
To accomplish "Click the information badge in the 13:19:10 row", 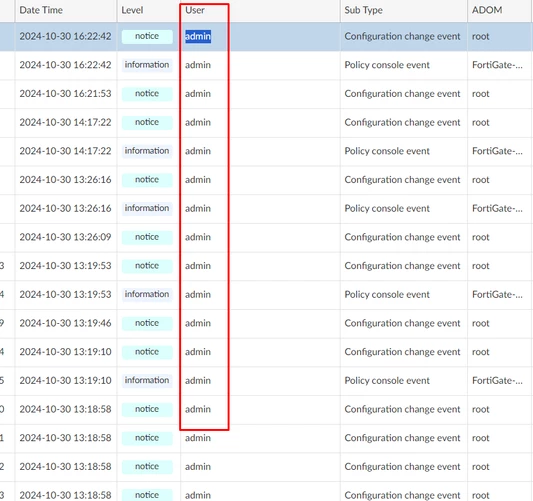I will click(147, 380).
